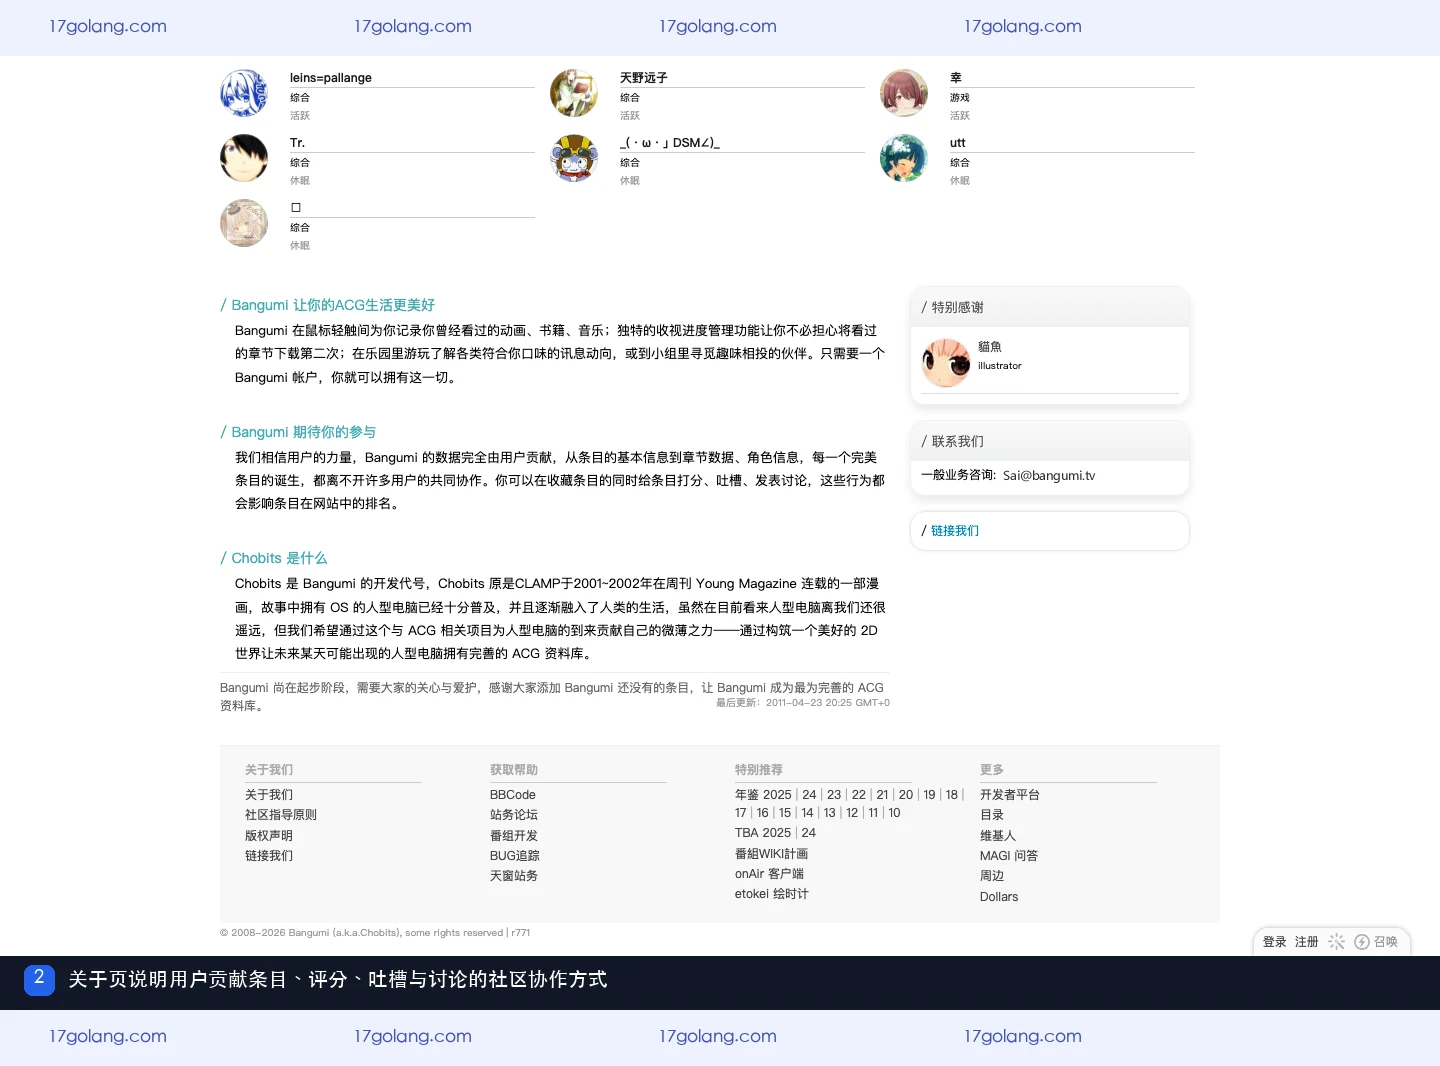The height and width of the screenshot is (1066, 1440).
Task: Open yearbook 22 link
Action: [859, 795]
